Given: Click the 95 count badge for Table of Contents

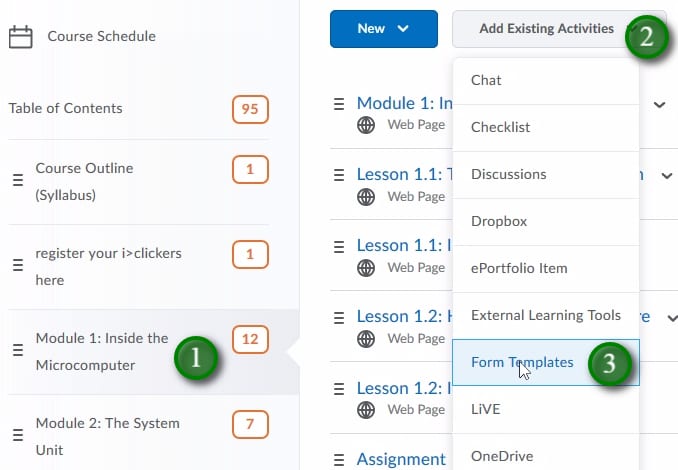Looking at the screenshot, I should coord(249,108).
